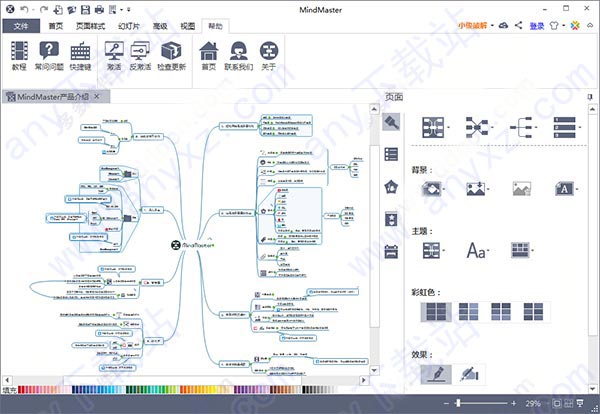
Task: Switch to the 视图 tab
Action: pyautogui.click(x=188, y=26)
